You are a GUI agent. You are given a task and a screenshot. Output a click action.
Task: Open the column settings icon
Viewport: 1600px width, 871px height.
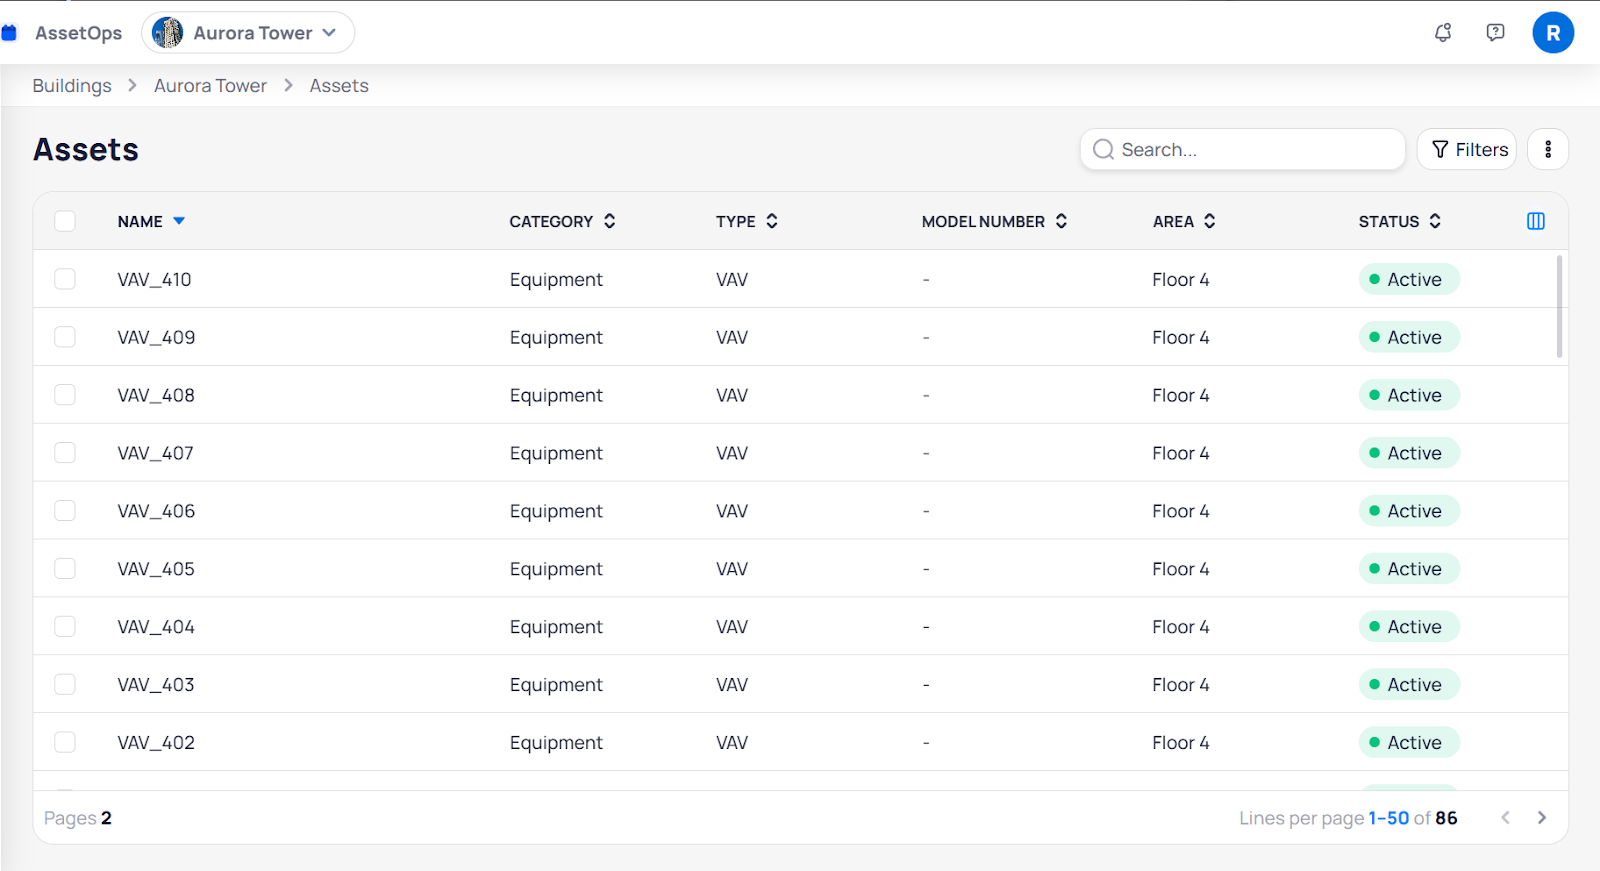pos(1535,221)
